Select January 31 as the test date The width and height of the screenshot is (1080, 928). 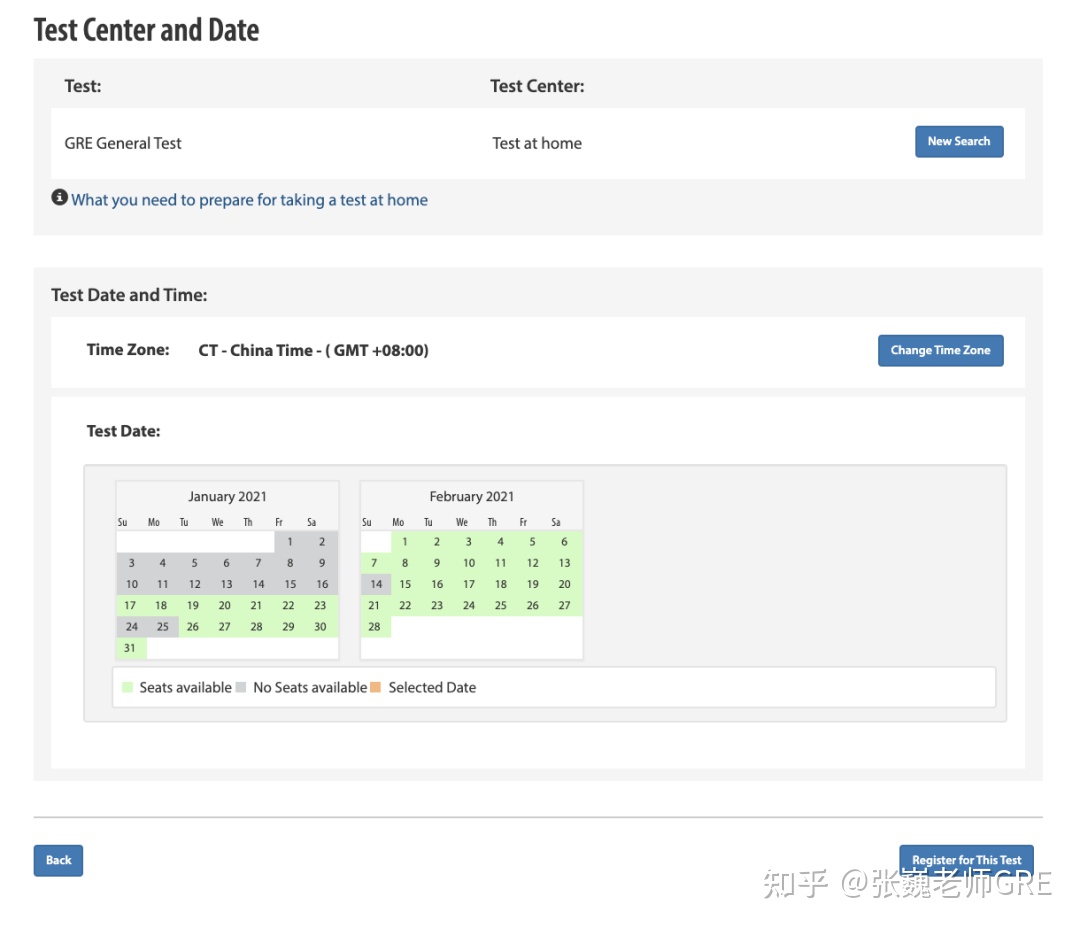130,648
